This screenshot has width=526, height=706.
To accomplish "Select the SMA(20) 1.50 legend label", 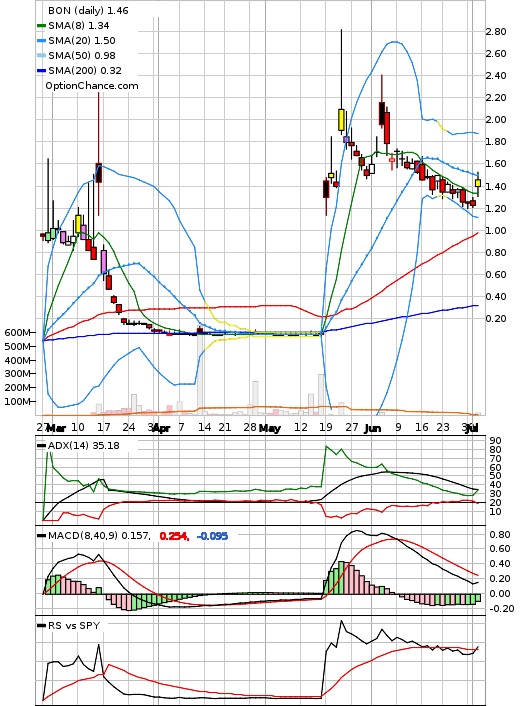I will coord(82,41).
